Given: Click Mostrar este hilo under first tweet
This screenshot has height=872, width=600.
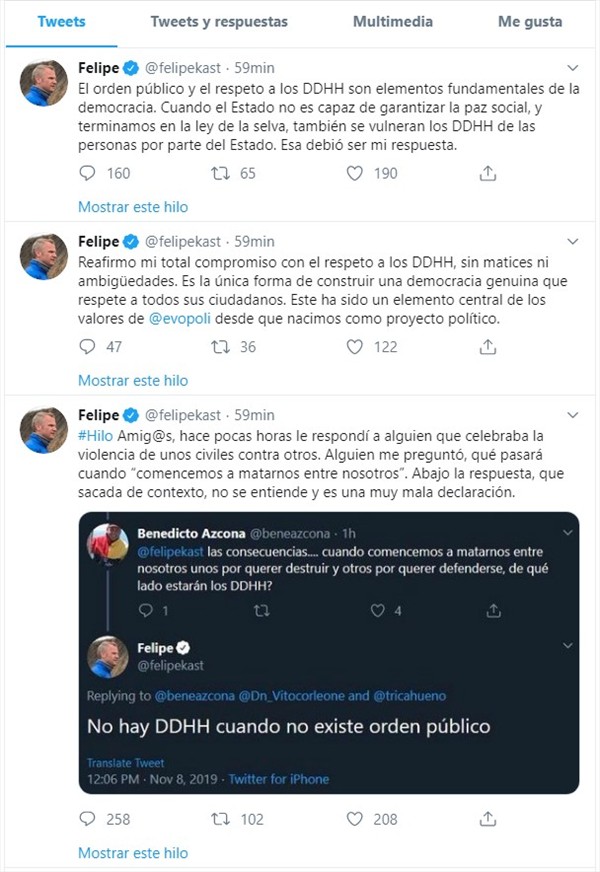Looking at the screenshot, I should pos(133,207).
